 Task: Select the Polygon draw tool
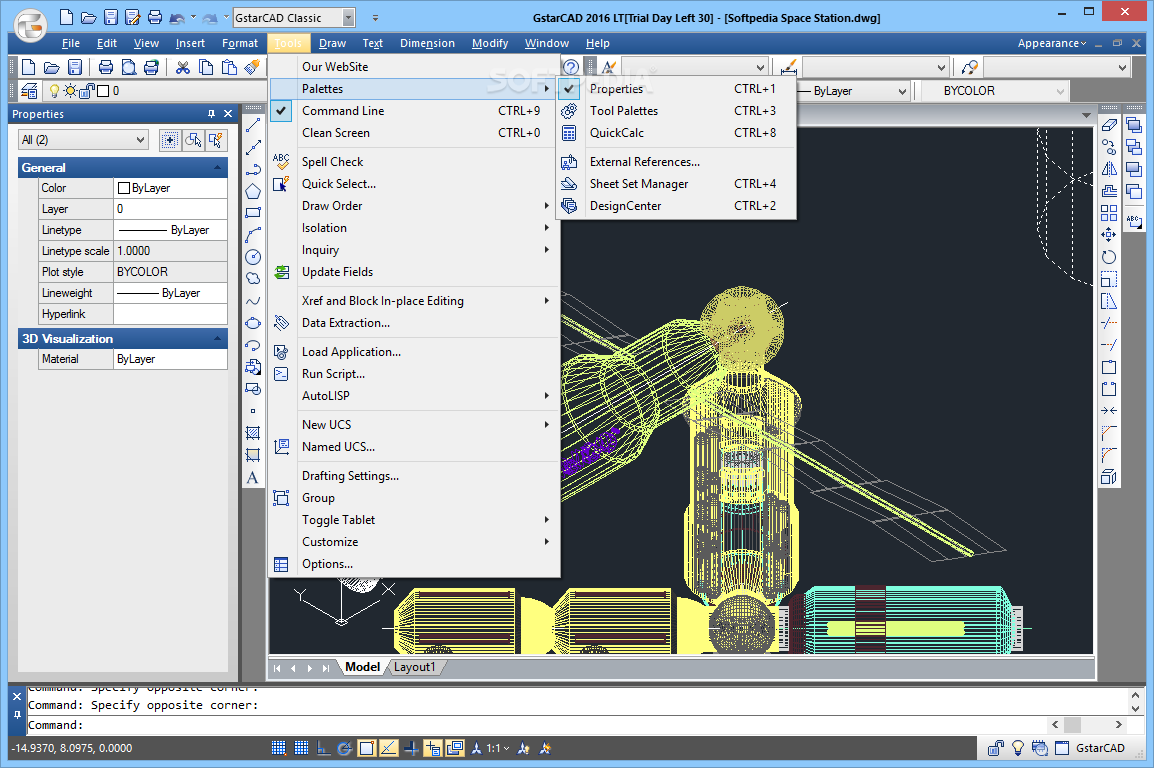click(x=252, y=191)
